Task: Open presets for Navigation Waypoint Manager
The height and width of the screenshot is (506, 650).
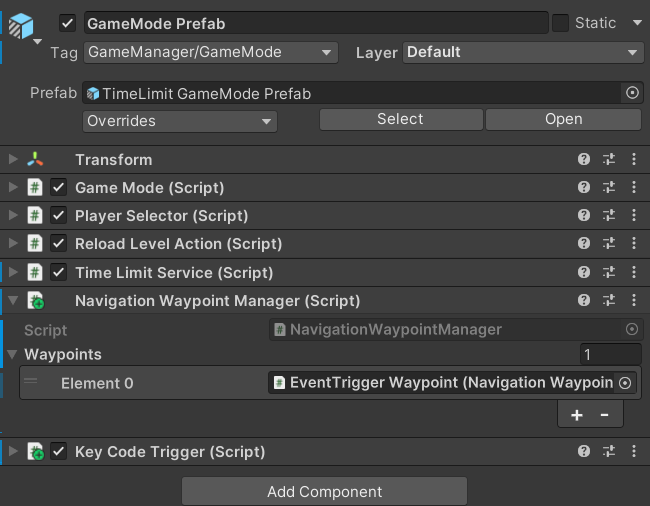Action: tap(609, 300)
